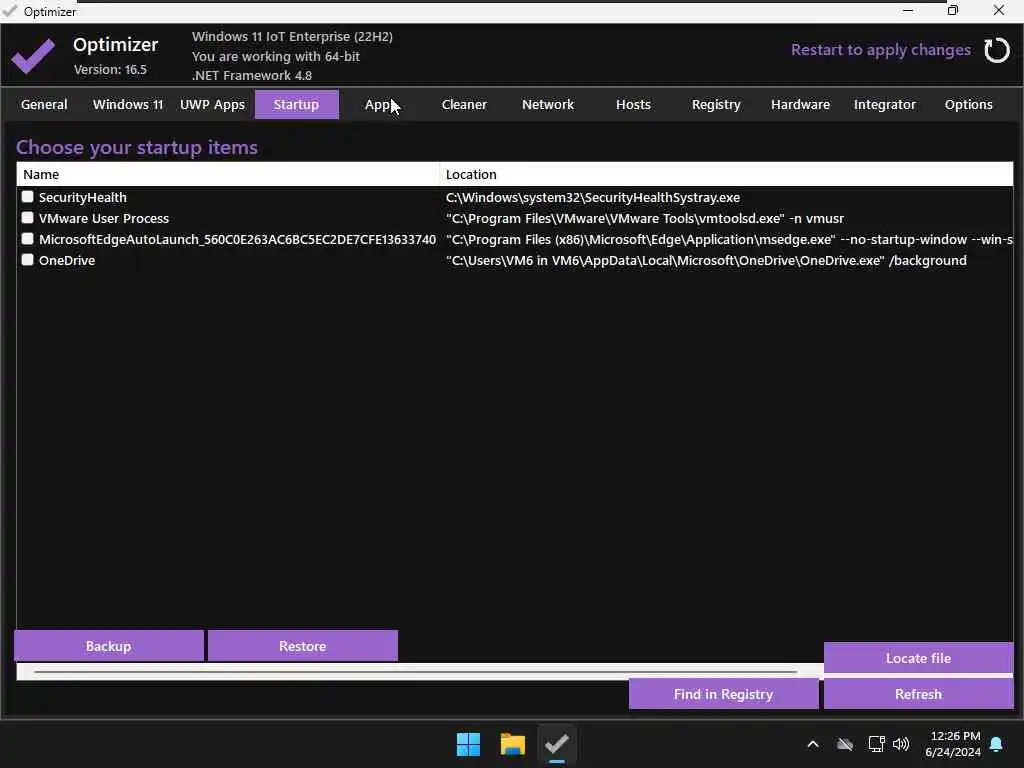Image resolution: width=1024 pixels, height=768 pixels.
Task: Select the msedge.exe location text
Action: tap(729, 239)
